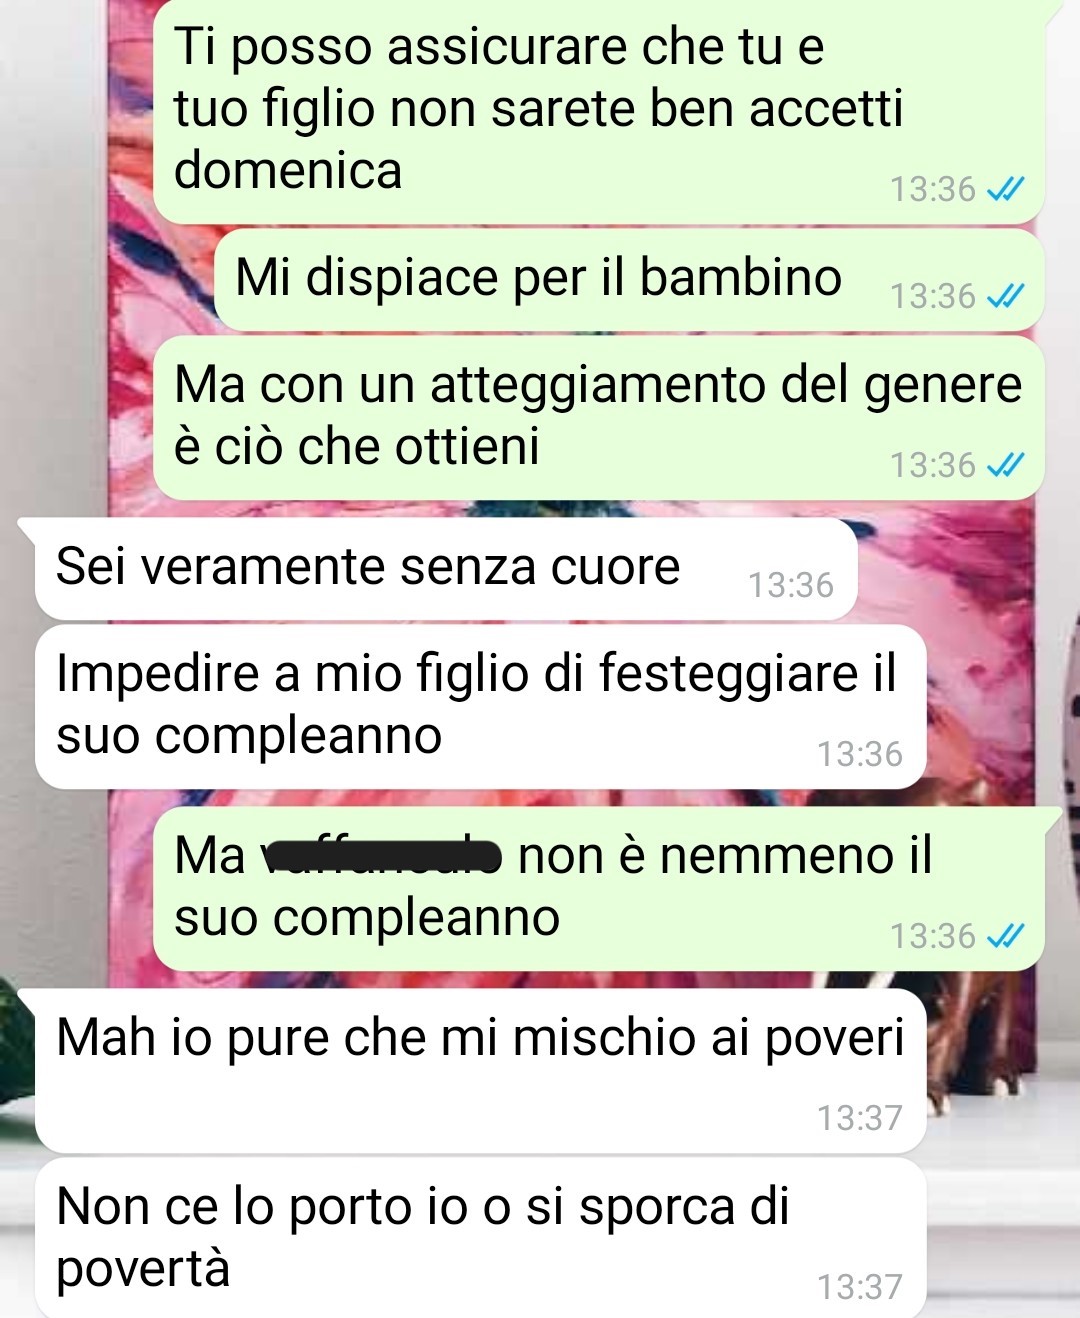
Task: Tap the 'Sei veramente senza cuore' message
Action: pos(446,569)
